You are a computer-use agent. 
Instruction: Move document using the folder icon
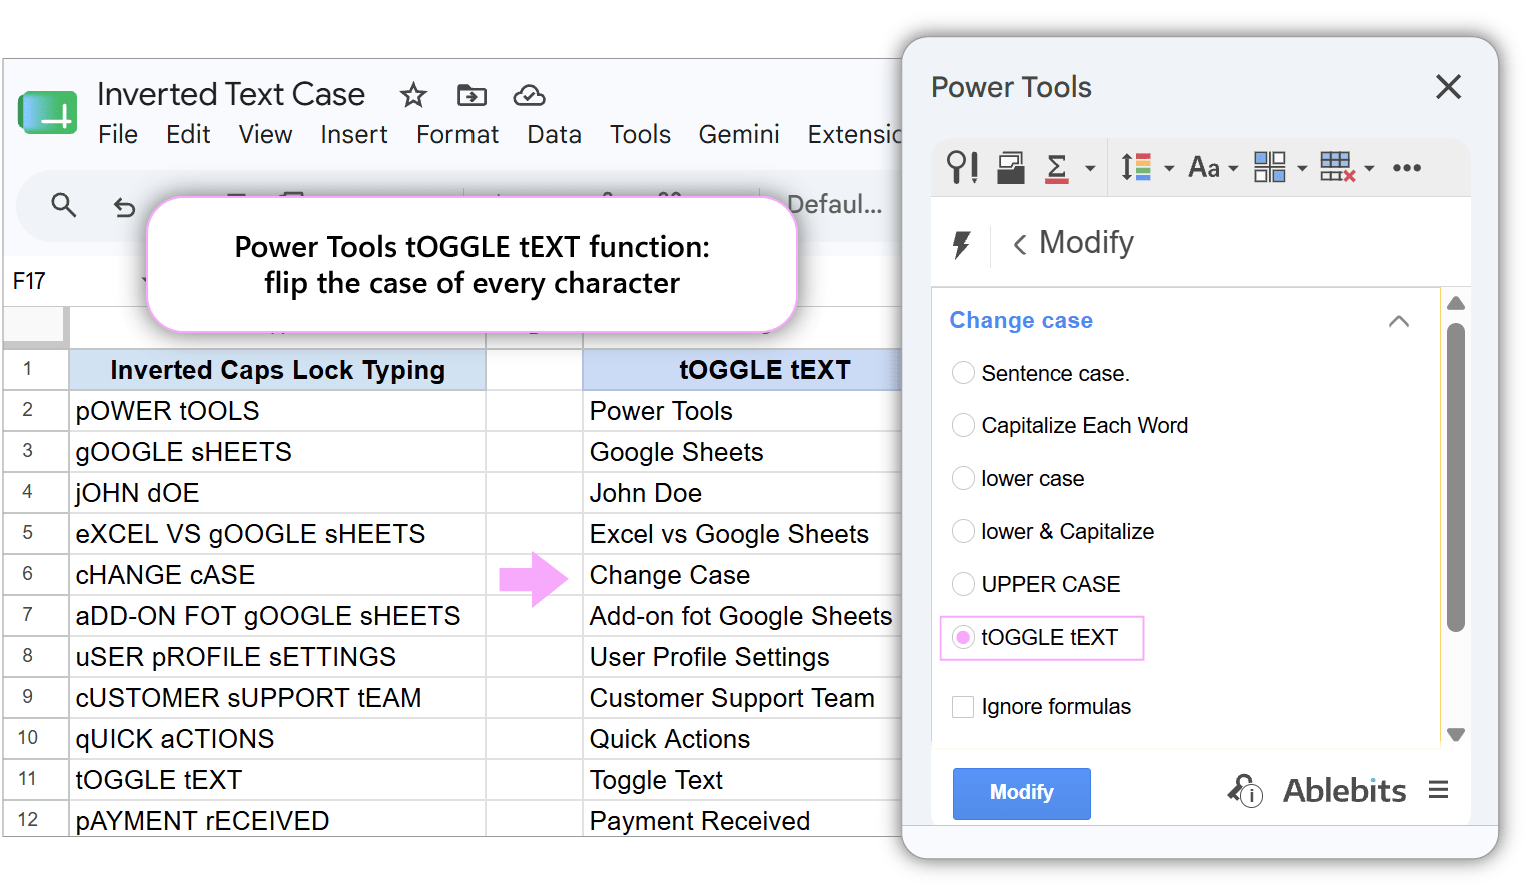[471, 95]
